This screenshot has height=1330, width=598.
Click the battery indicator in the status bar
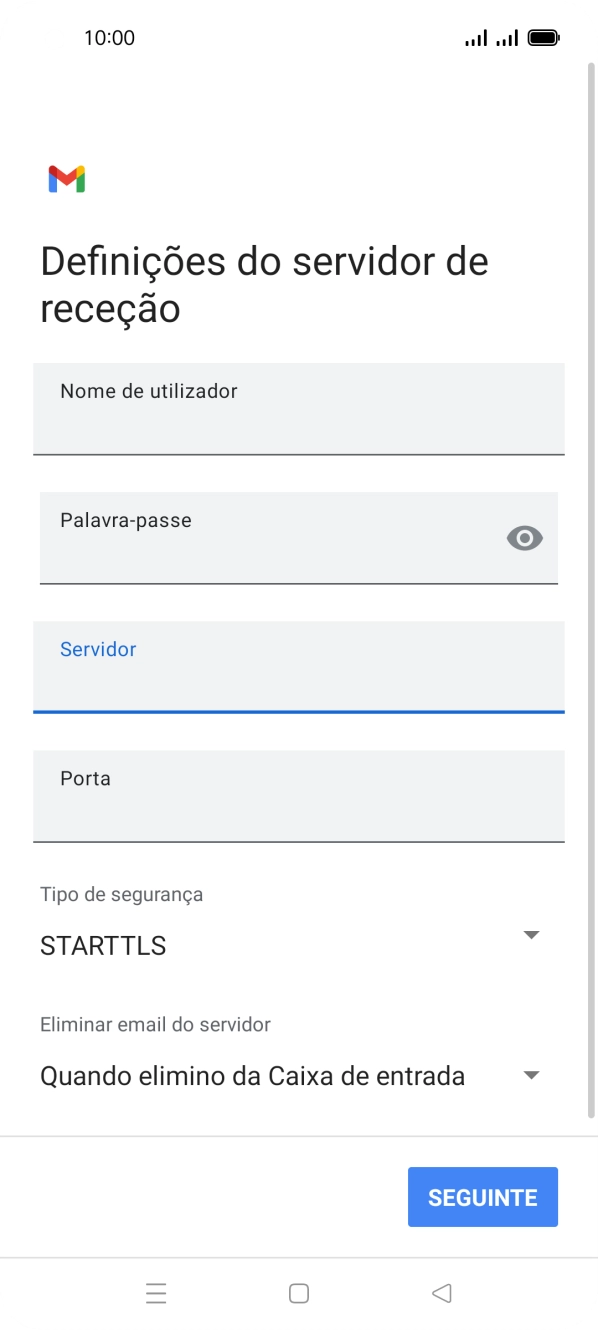tap(543, 37)
